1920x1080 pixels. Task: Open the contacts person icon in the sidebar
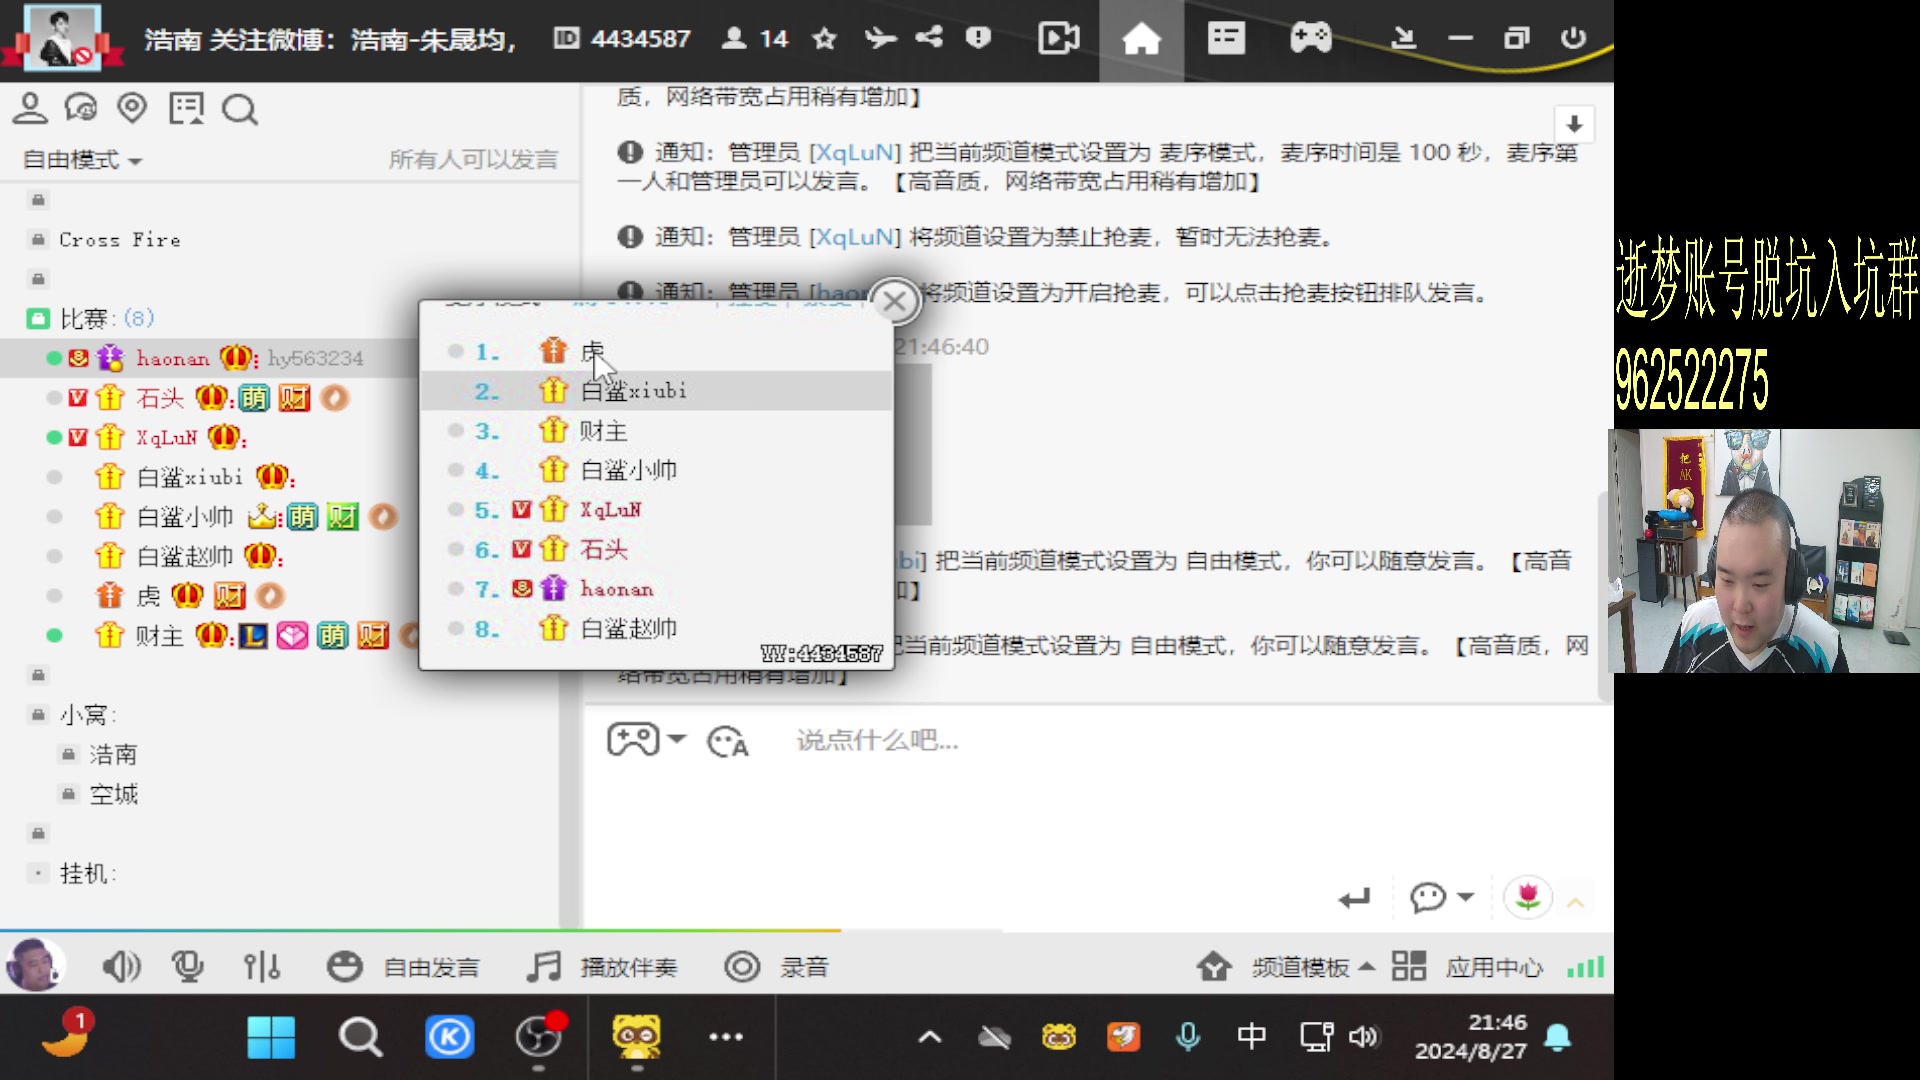click(x=30, y=108)
